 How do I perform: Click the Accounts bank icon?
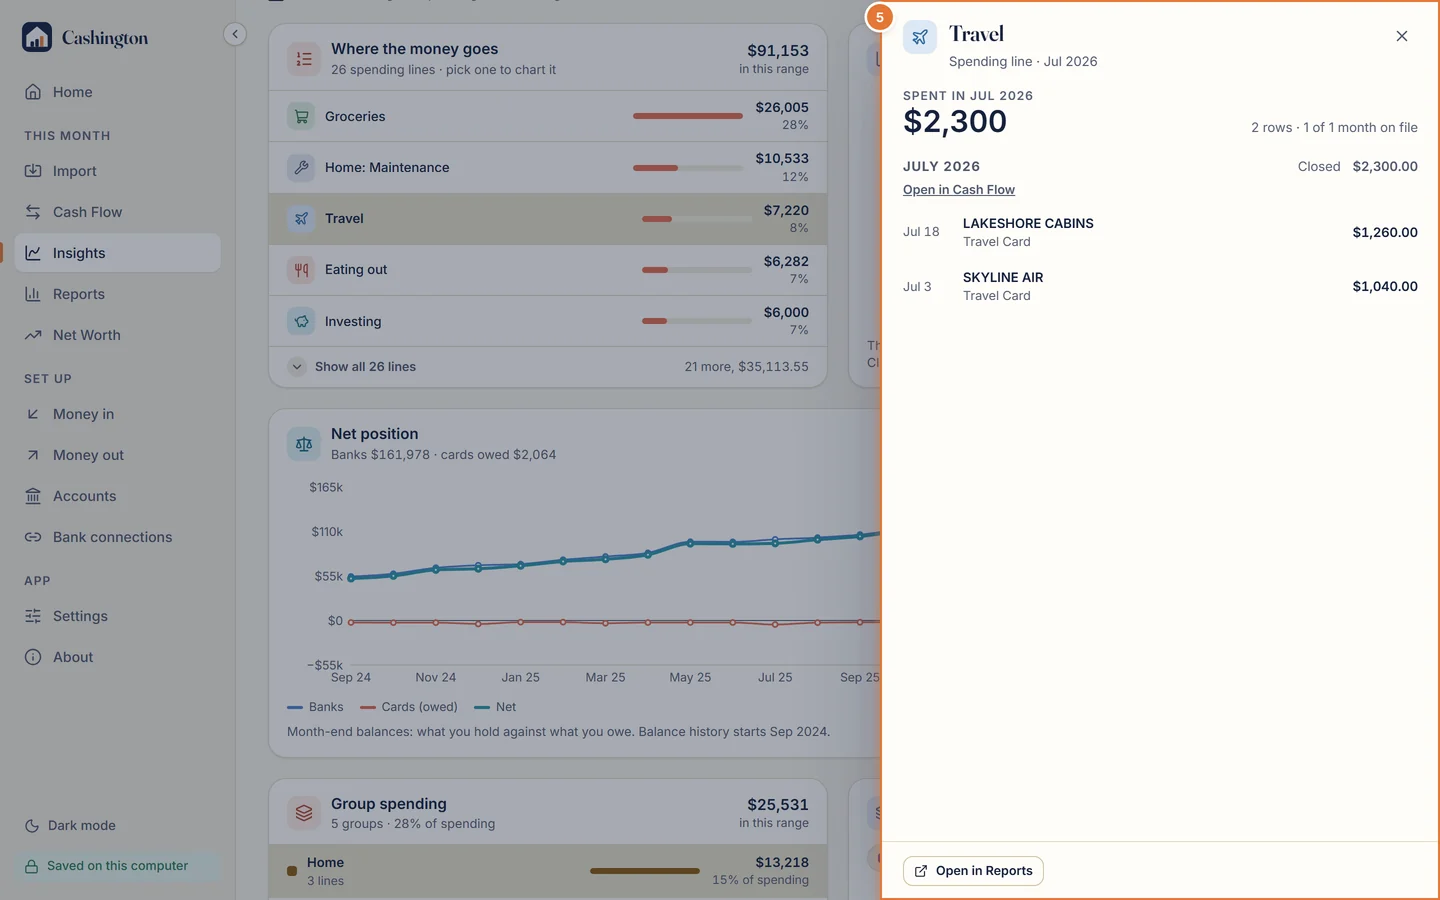[33, 496]
